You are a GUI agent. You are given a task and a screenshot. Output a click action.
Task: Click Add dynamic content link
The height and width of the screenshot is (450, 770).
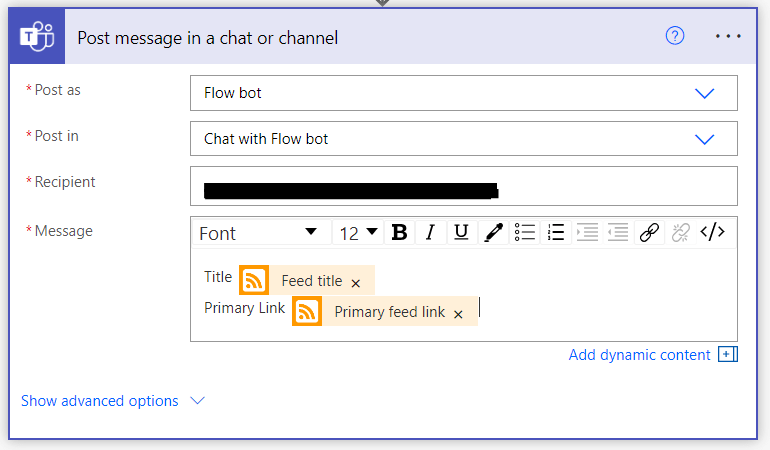pyautogui.click(x=640, y=355)
